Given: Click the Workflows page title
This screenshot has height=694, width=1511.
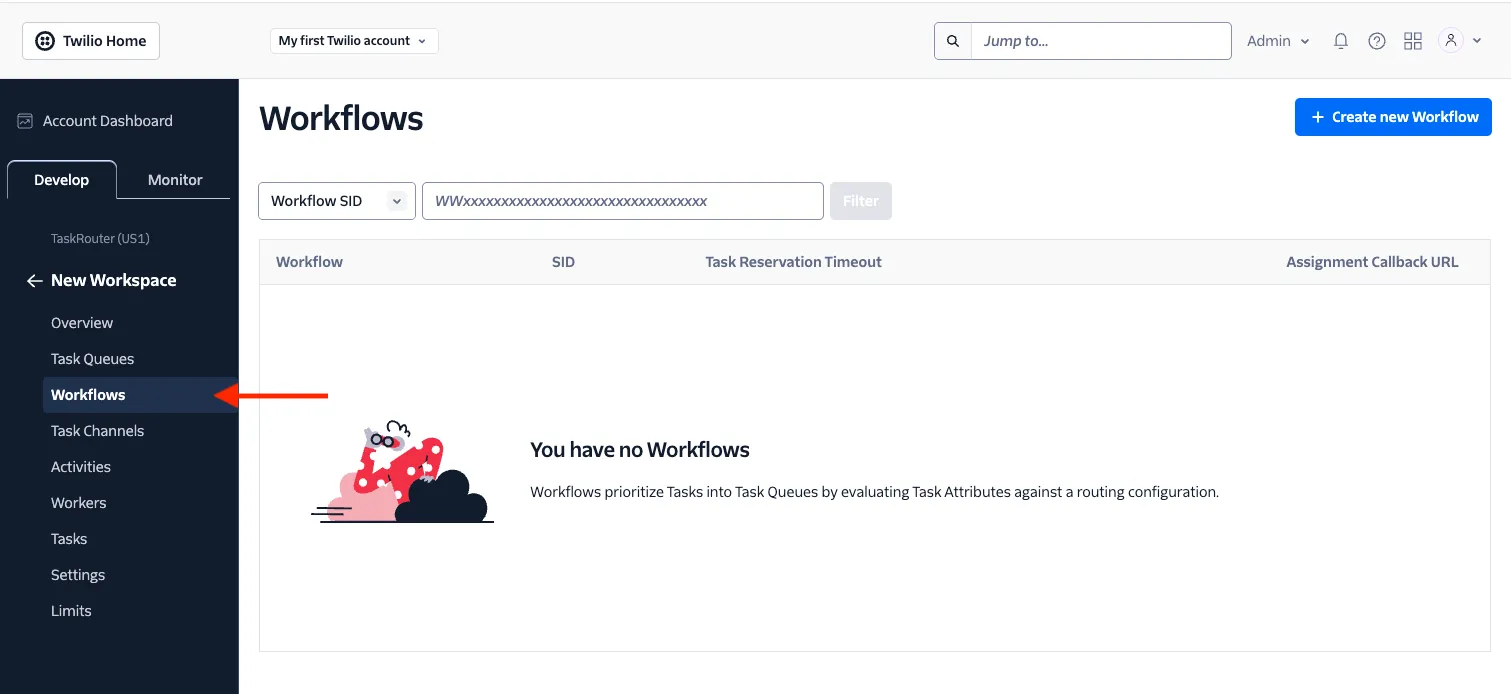Looking at the screenshot, I should 341,119.
